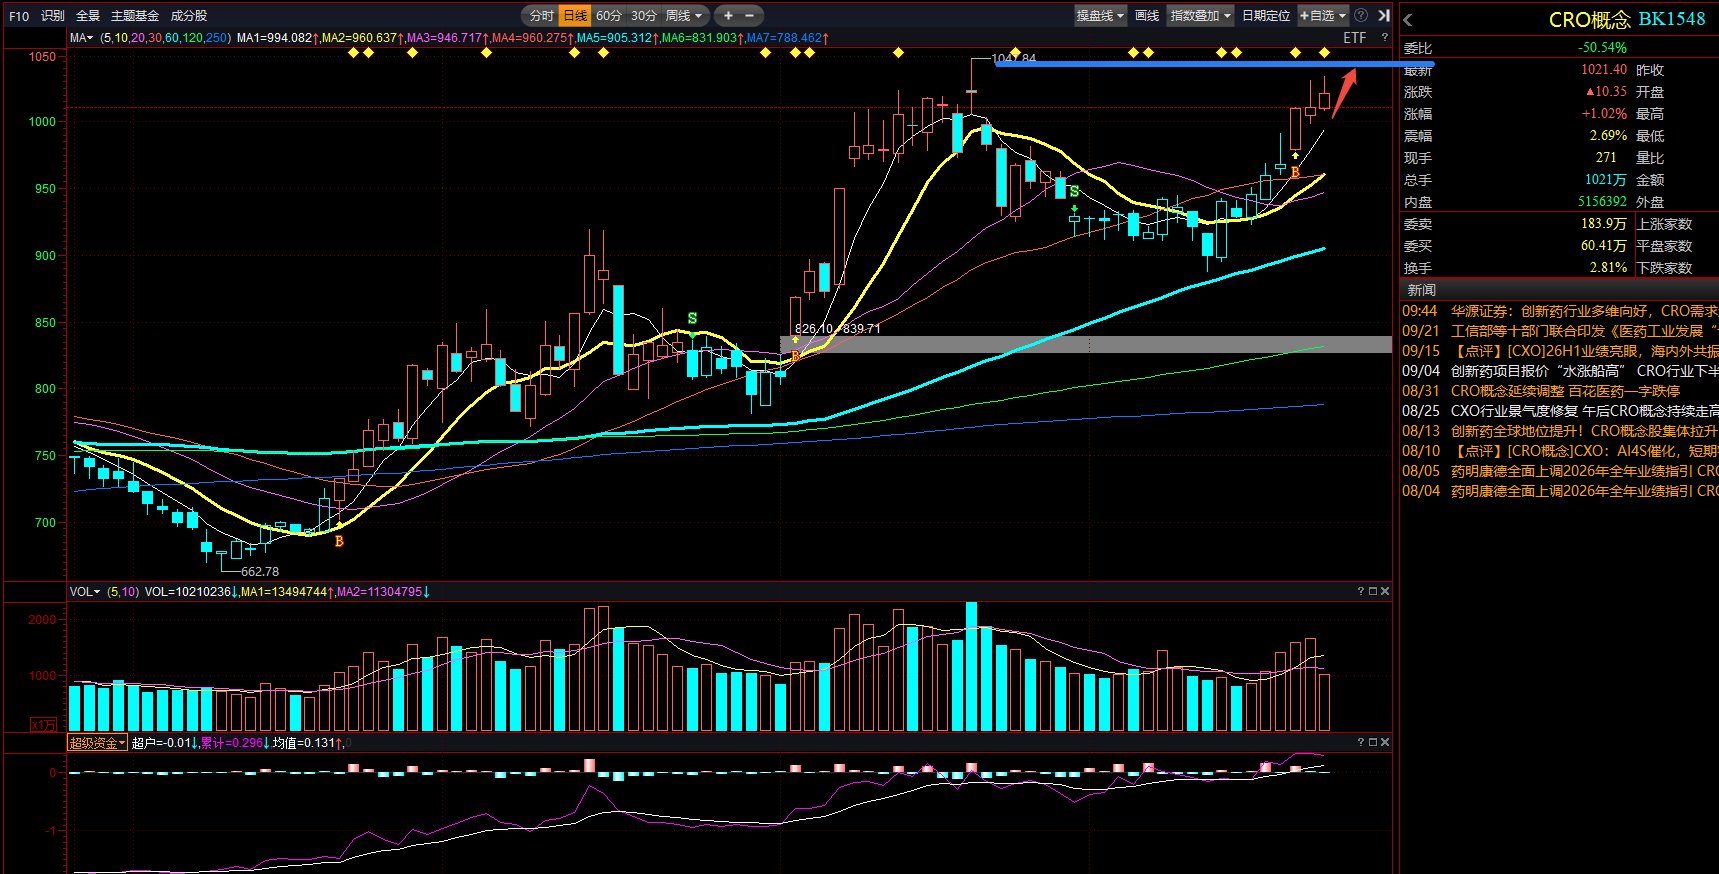Switch to 60分 period chart
1719x874 pixels.
click(608, 15)
